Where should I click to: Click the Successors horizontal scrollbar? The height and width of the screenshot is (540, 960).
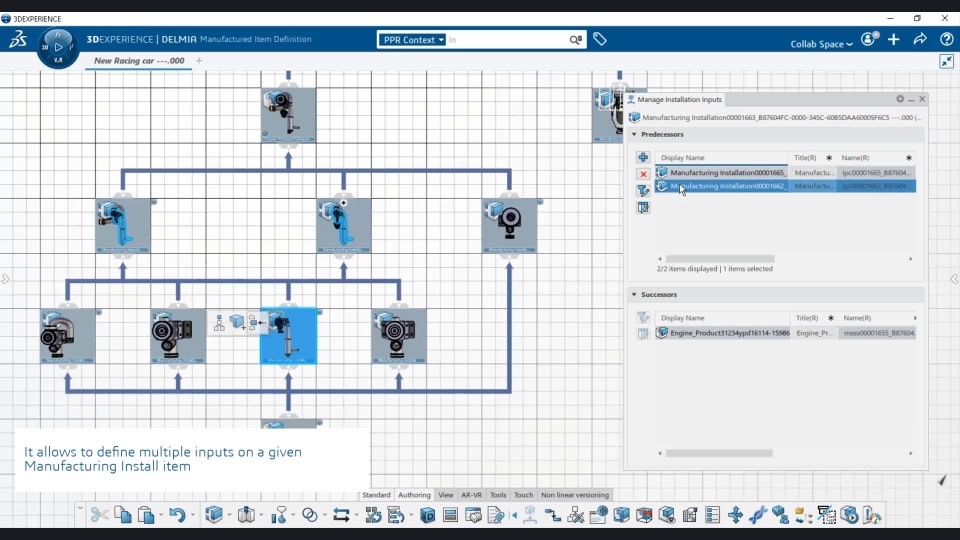[x=719, y=454]
